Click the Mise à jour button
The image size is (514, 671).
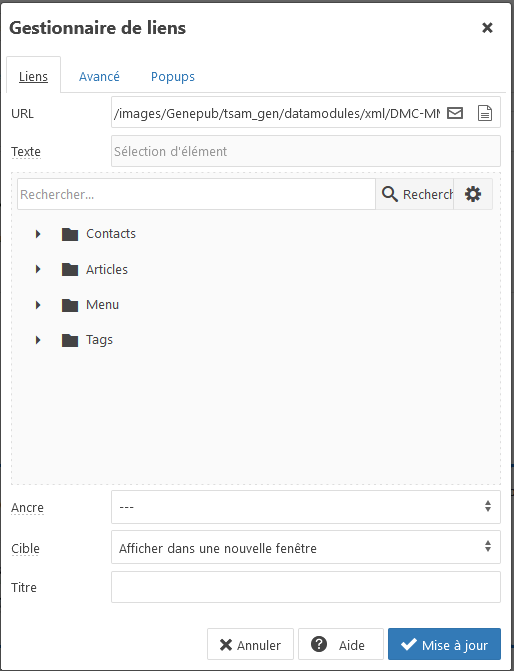[x=444, y=644]
